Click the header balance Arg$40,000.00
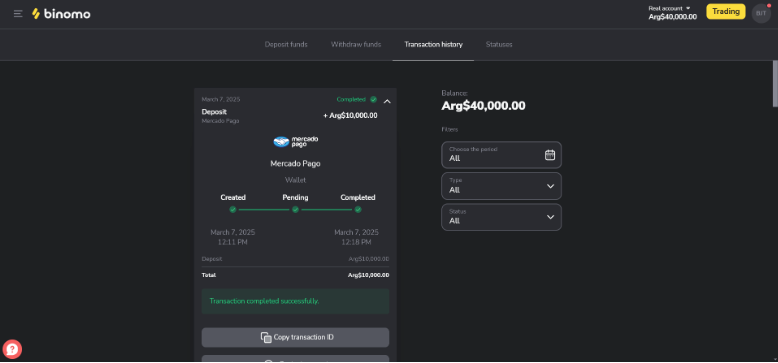This screenshot has width=778, height=363. pos(672,17)
